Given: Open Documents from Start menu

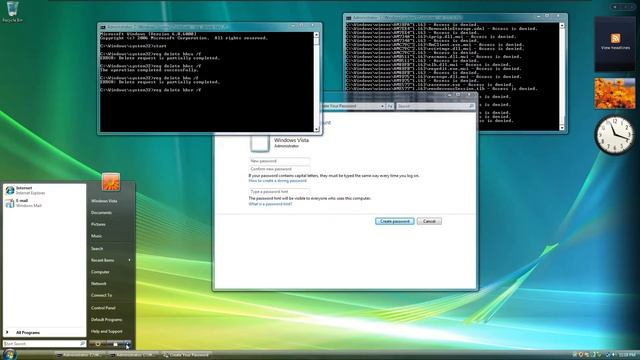Looking at the screenshot, I should pos(101,213).
